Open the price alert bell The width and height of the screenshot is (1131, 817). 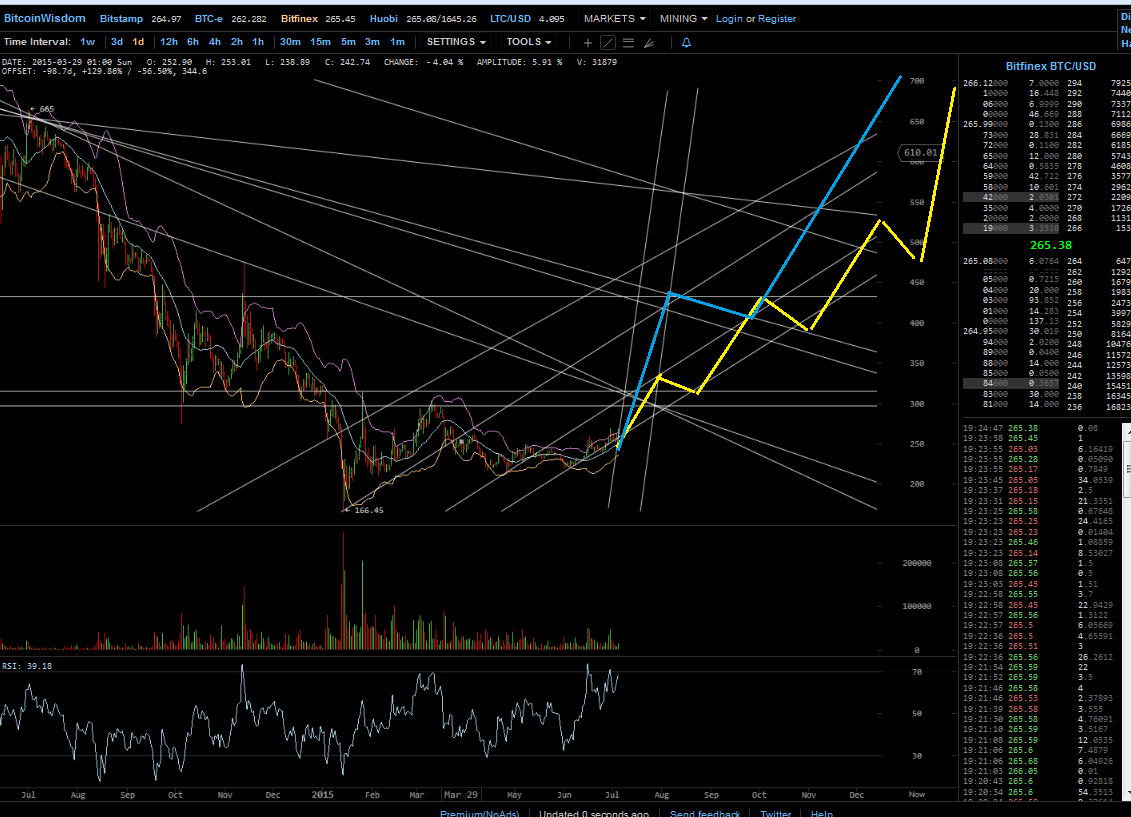point(686,43)
